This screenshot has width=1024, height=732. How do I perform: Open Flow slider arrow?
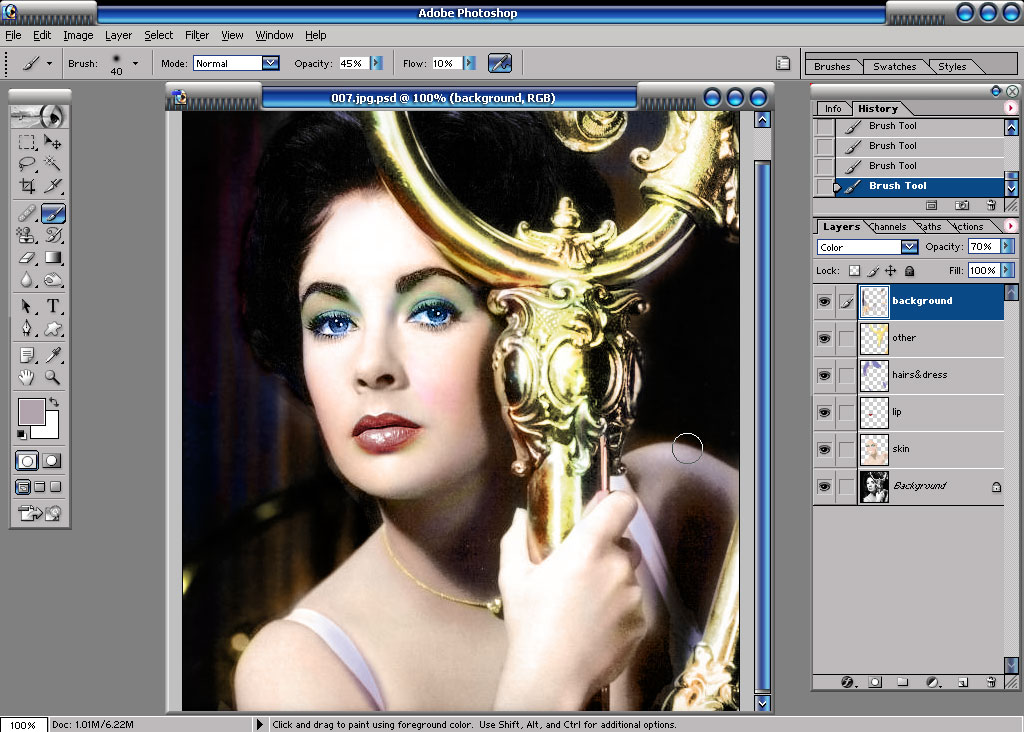click(x=469, y=63)
